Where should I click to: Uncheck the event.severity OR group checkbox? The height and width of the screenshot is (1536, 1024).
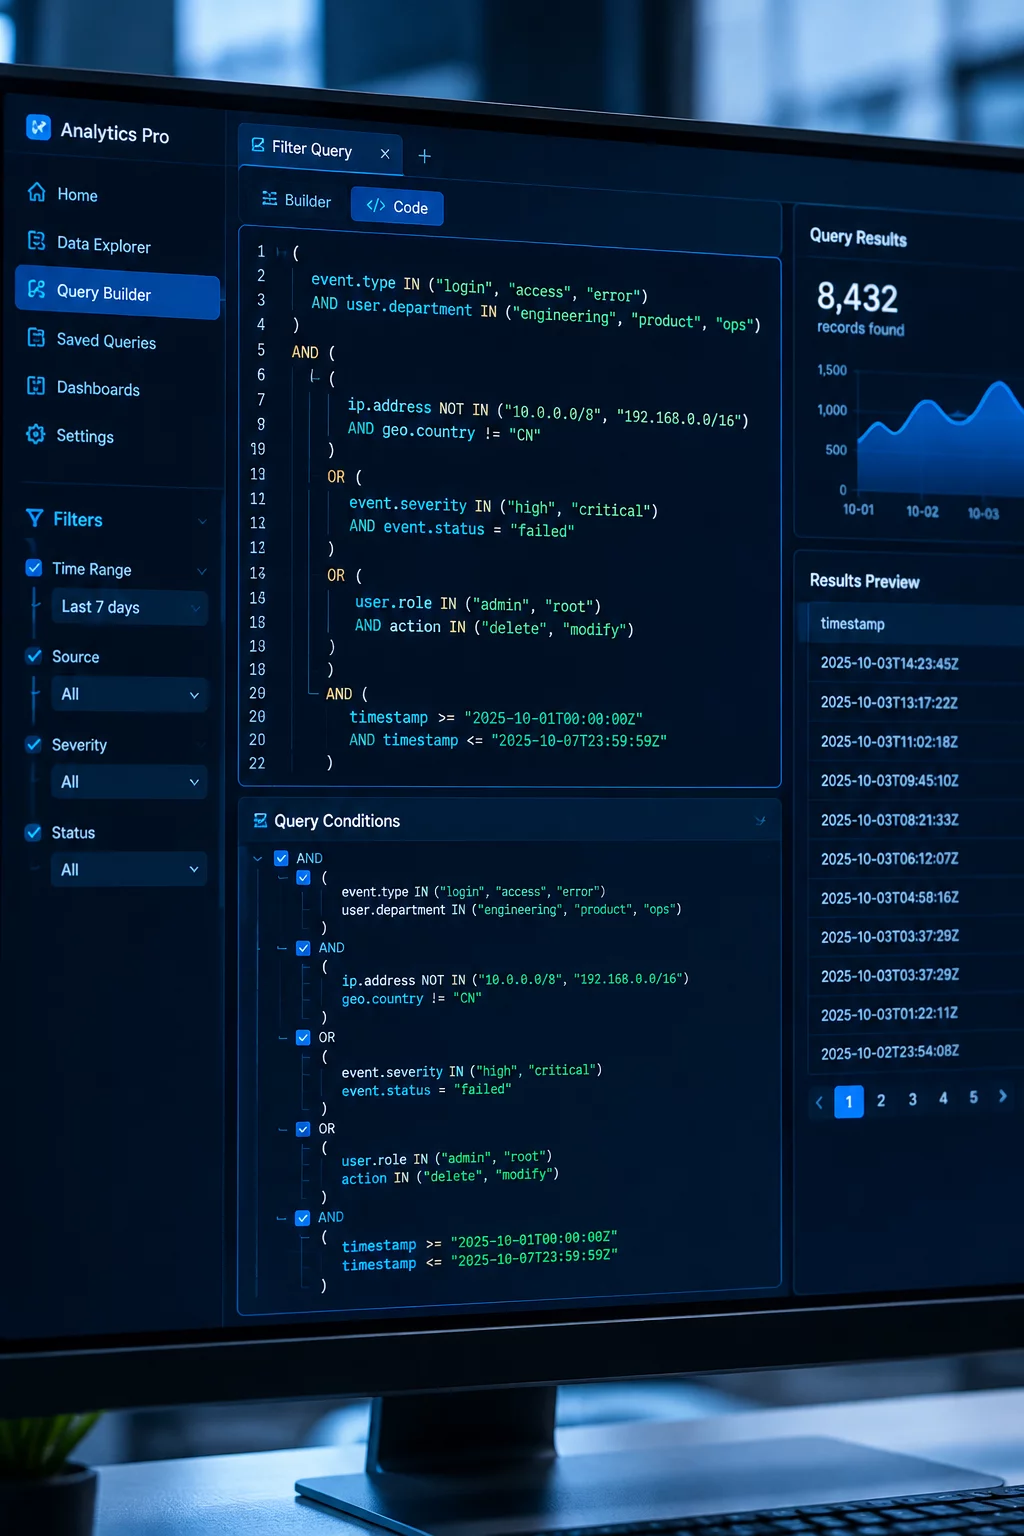coord(303,1037)
